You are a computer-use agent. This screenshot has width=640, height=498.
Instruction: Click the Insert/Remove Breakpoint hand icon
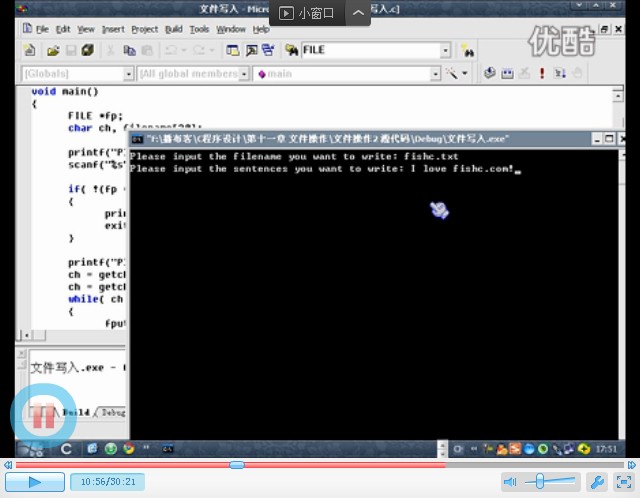(577, 73)
